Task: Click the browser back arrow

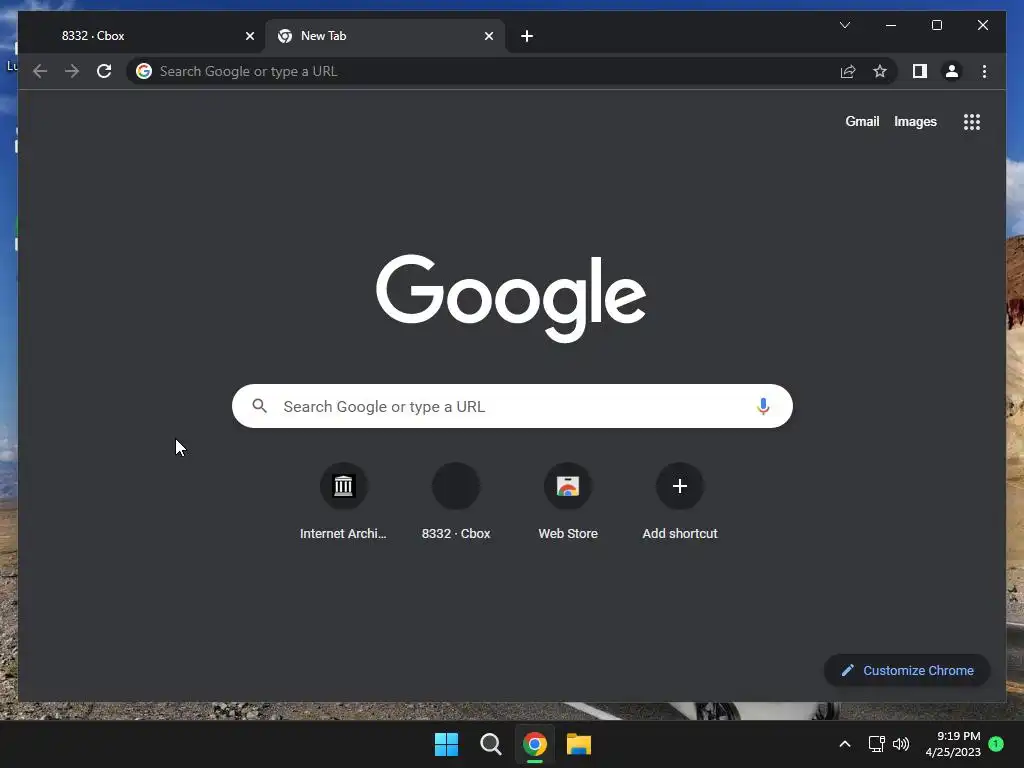Action: pyautogui.click(x=40, y=71)
